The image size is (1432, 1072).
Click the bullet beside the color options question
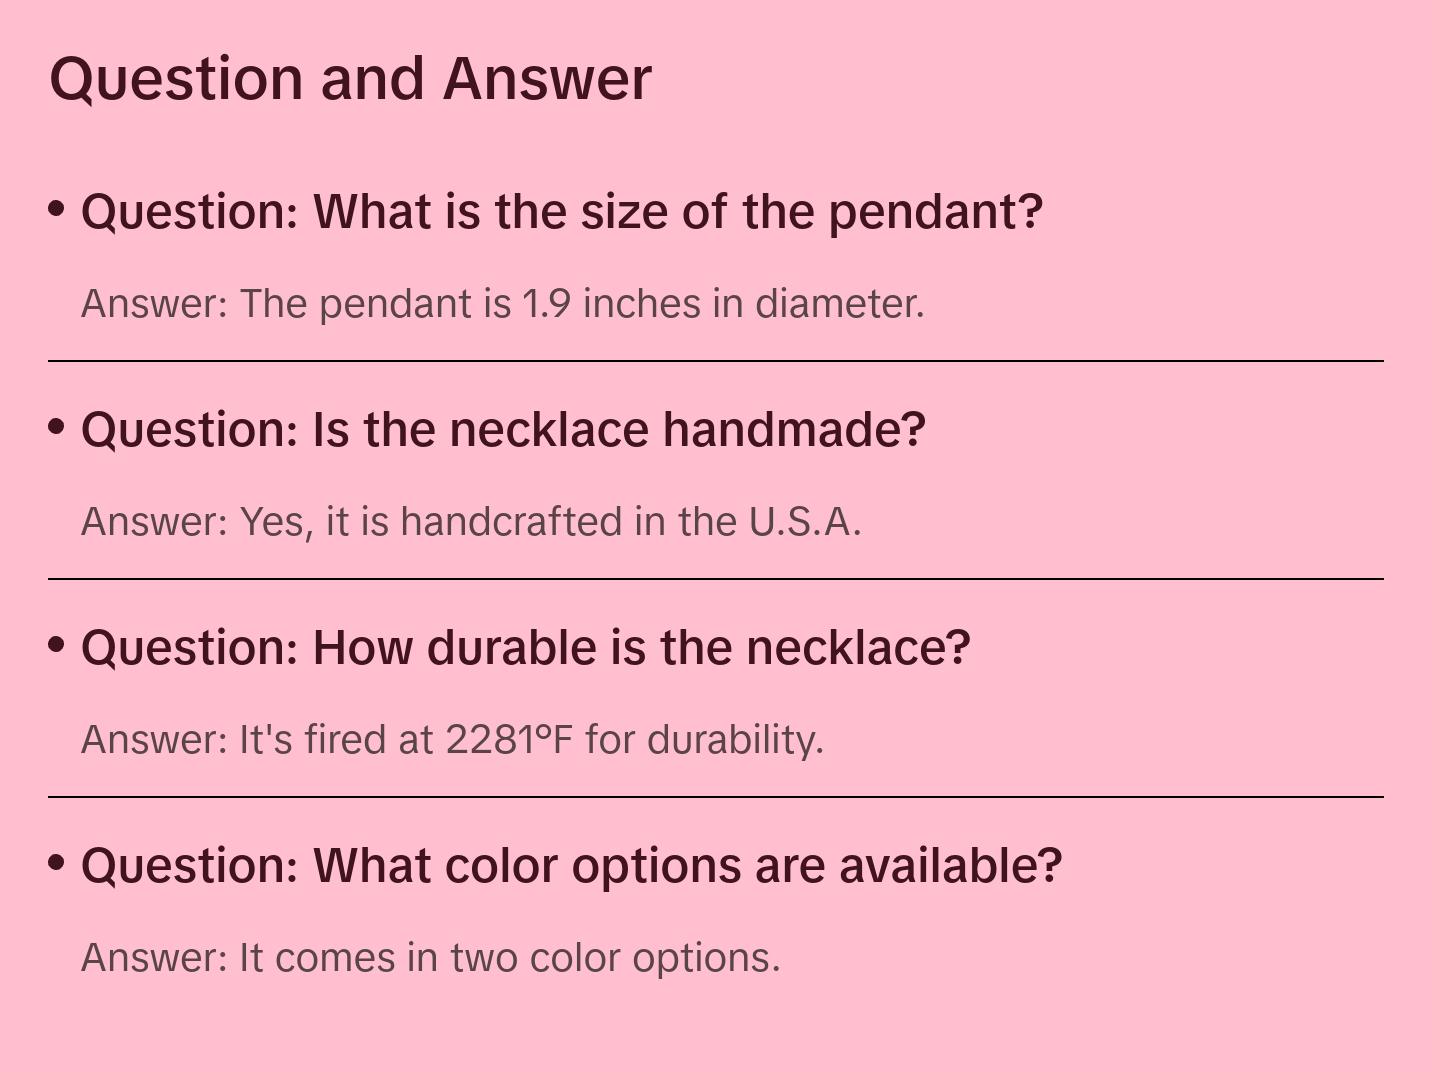tap(57, 862)
